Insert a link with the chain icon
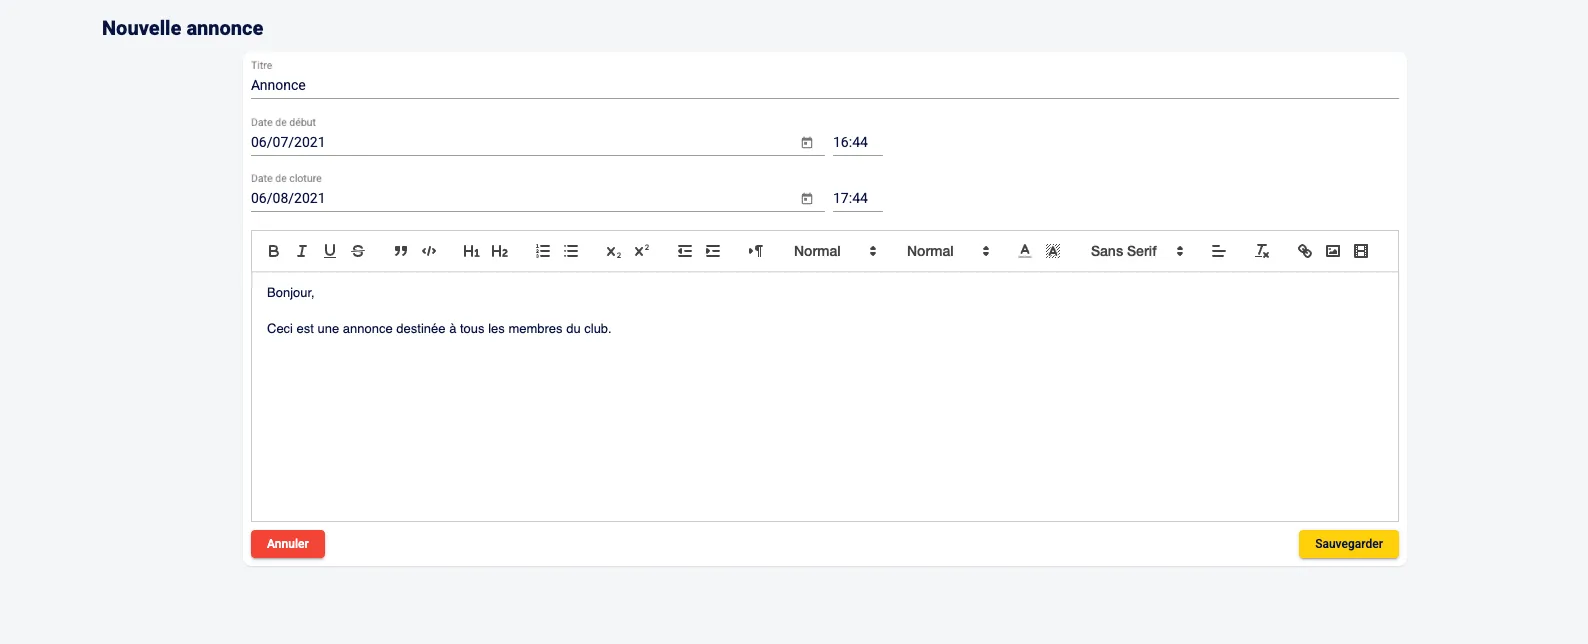This screenshot has width=1588, height=644. 1304,252
